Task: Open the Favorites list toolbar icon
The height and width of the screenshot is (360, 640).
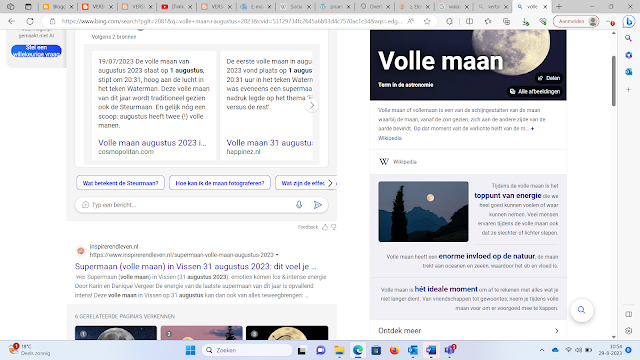Action: click(488, 21)
